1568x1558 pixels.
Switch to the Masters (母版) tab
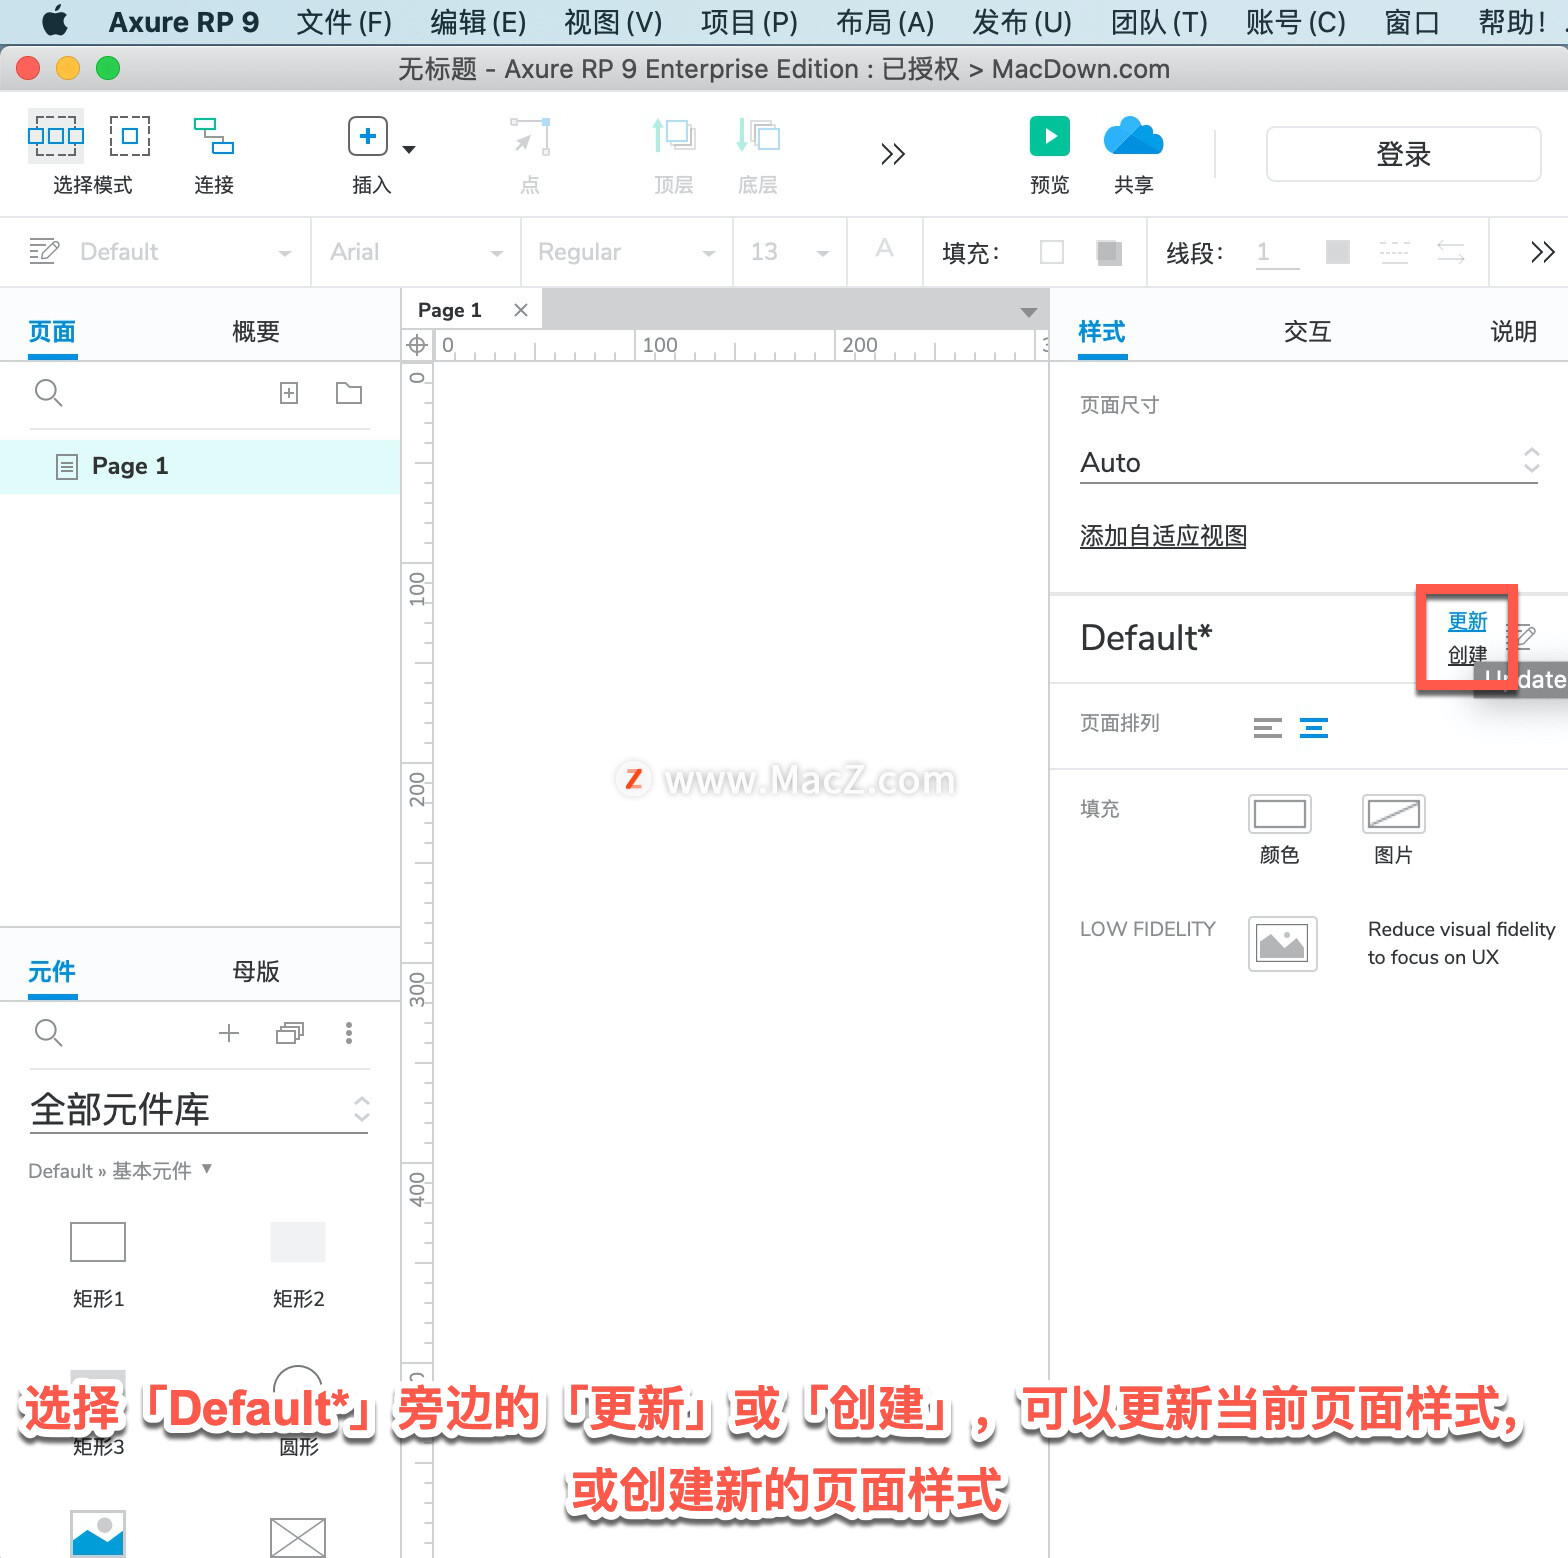tap(255, 971)
